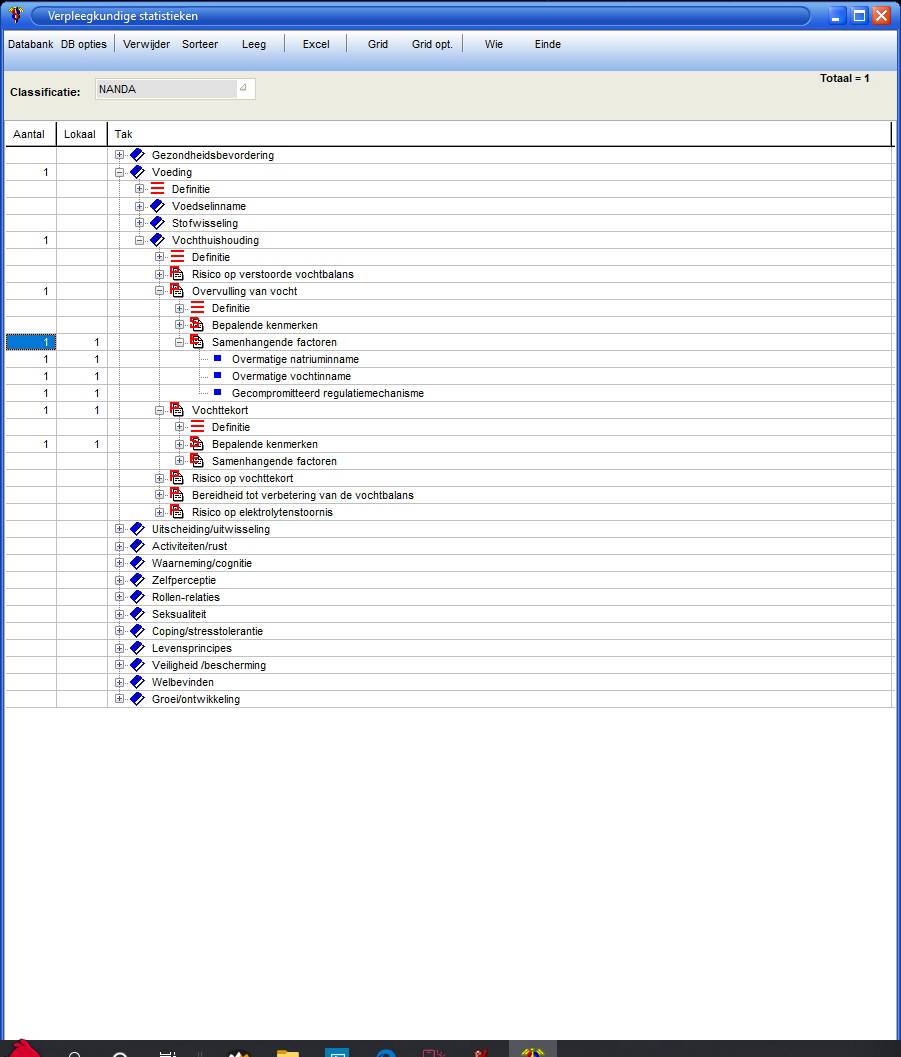The width and height of the screenshot is (901, 1057).
Task: Click the icon beside Risico op elektrolytenstoornis
Action: pyautogui.click(x=177, y=512)
